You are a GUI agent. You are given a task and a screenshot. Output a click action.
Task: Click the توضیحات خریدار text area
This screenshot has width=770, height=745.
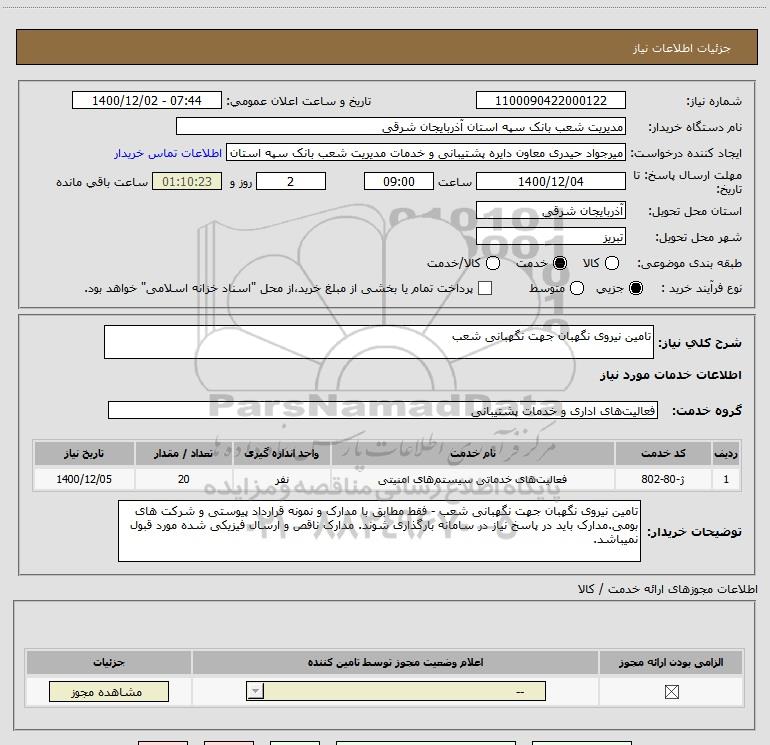point(379,531)
